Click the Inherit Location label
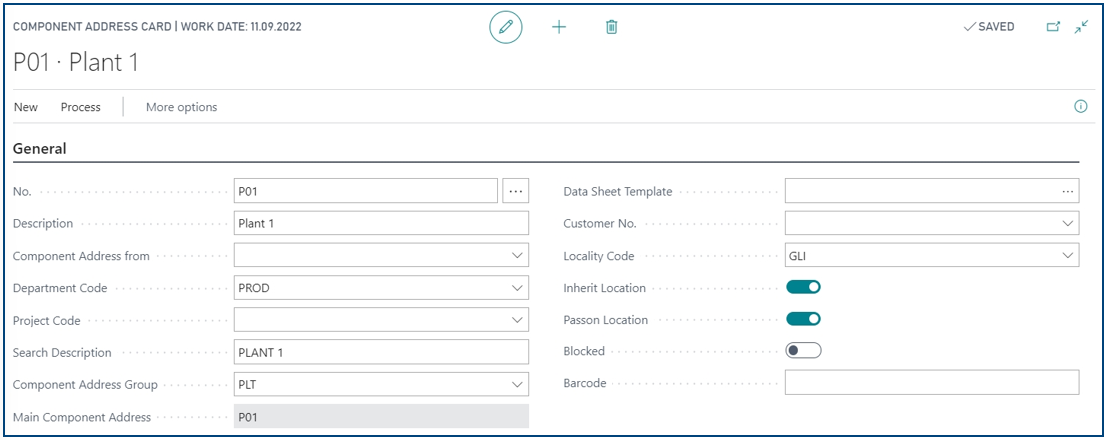 [x=604, y=288]
